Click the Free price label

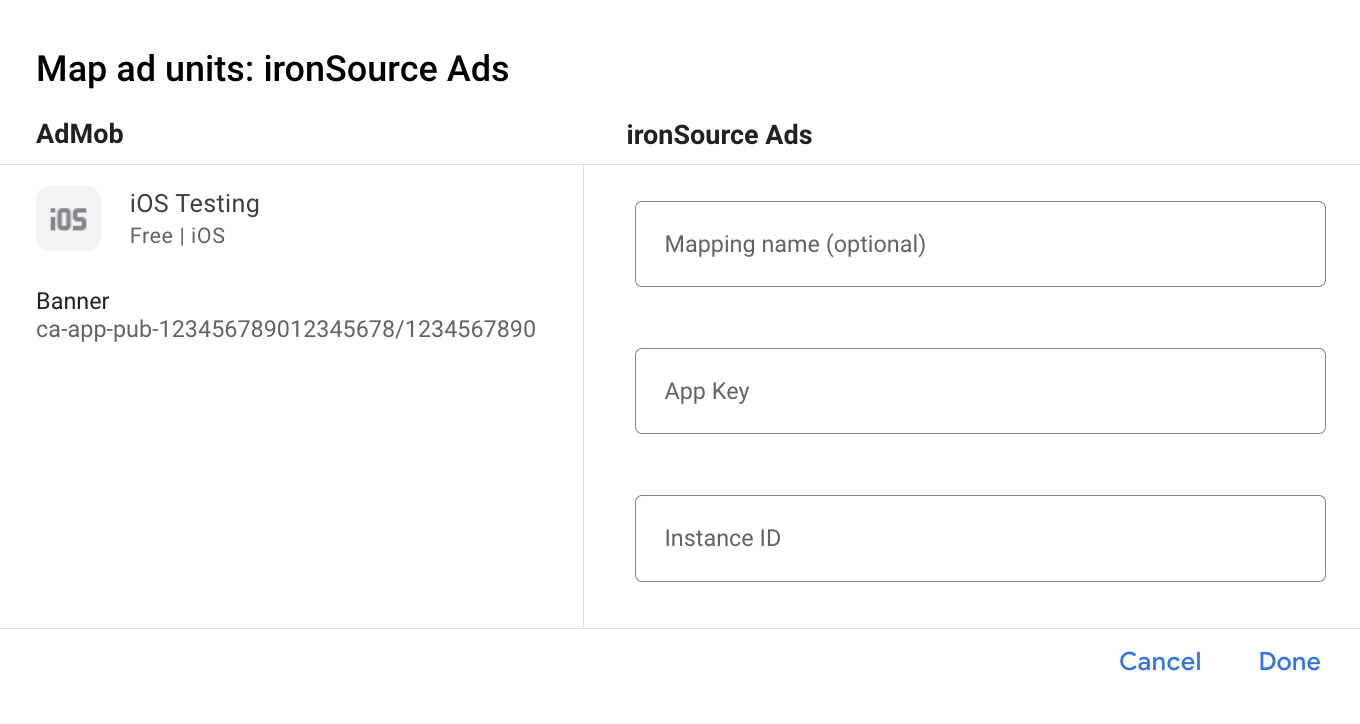150,236
